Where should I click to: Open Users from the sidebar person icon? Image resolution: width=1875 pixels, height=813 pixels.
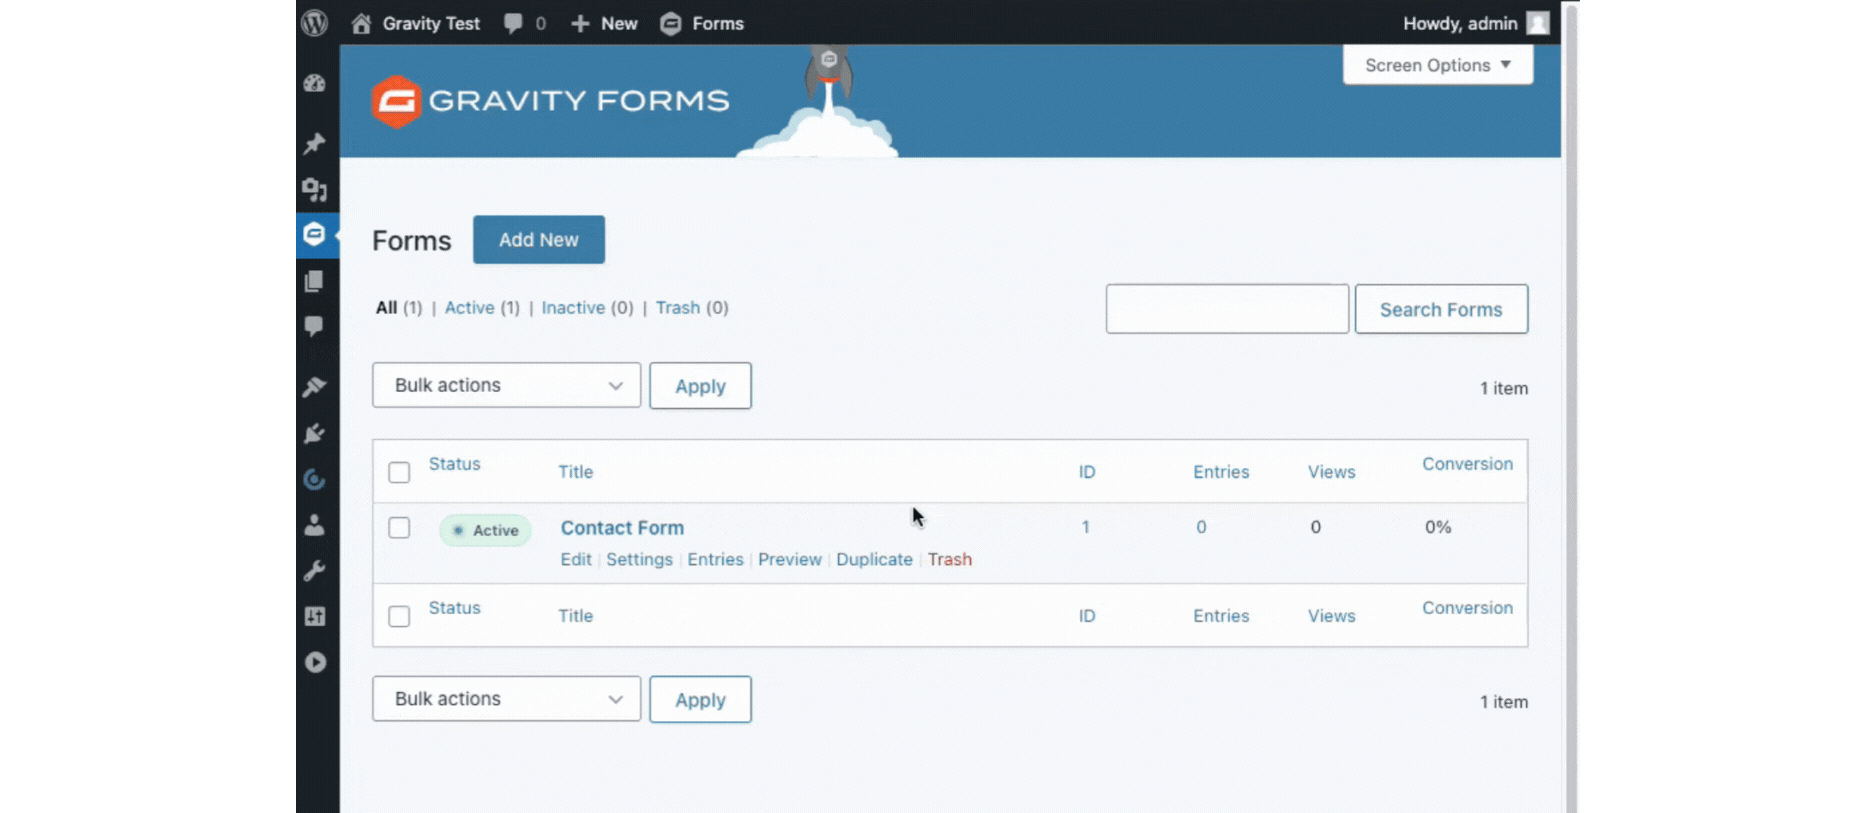(315, 525)
